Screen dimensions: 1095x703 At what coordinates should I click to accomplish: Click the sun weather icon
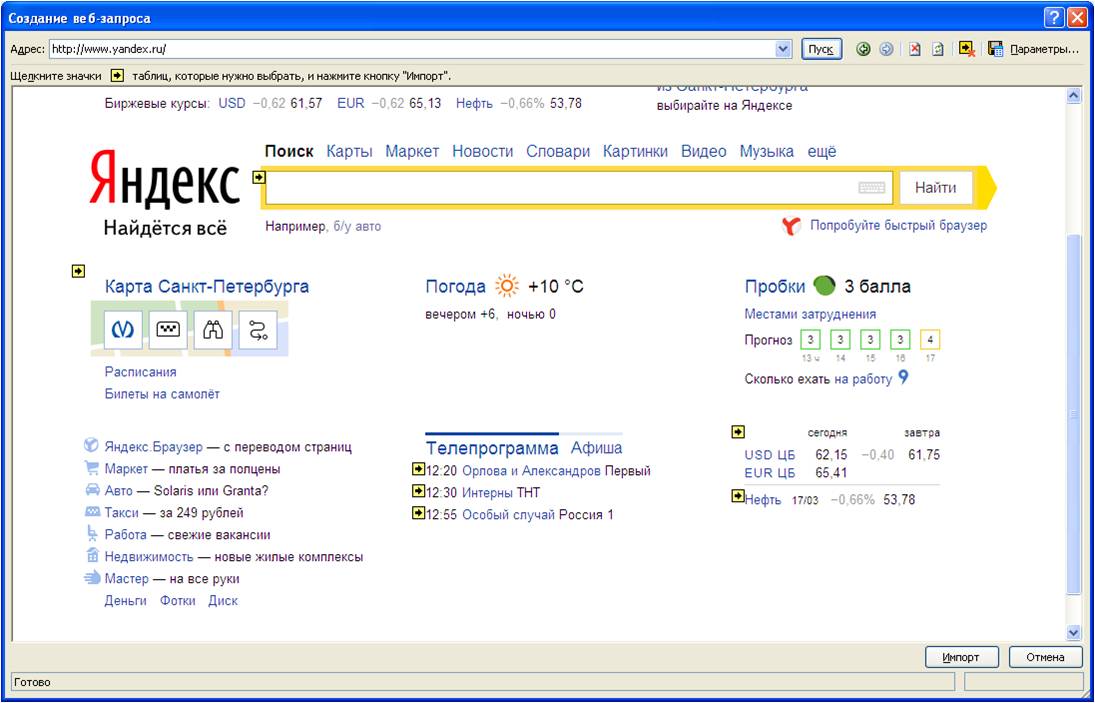[507, 286]
